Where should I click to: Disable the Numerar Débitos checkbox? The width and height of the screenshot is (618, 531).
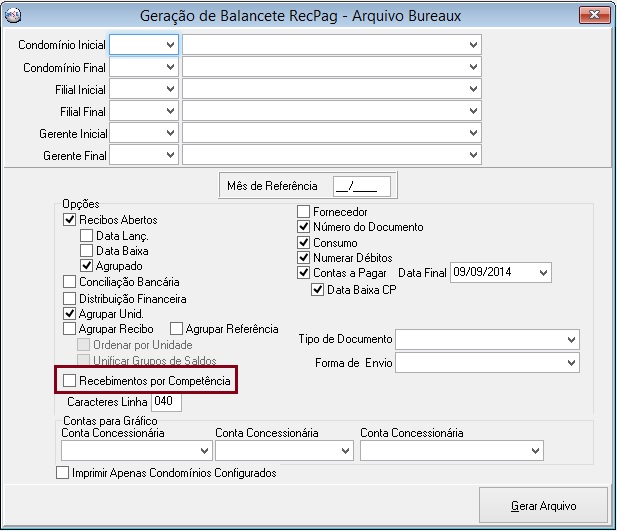(x=304, y=257)
